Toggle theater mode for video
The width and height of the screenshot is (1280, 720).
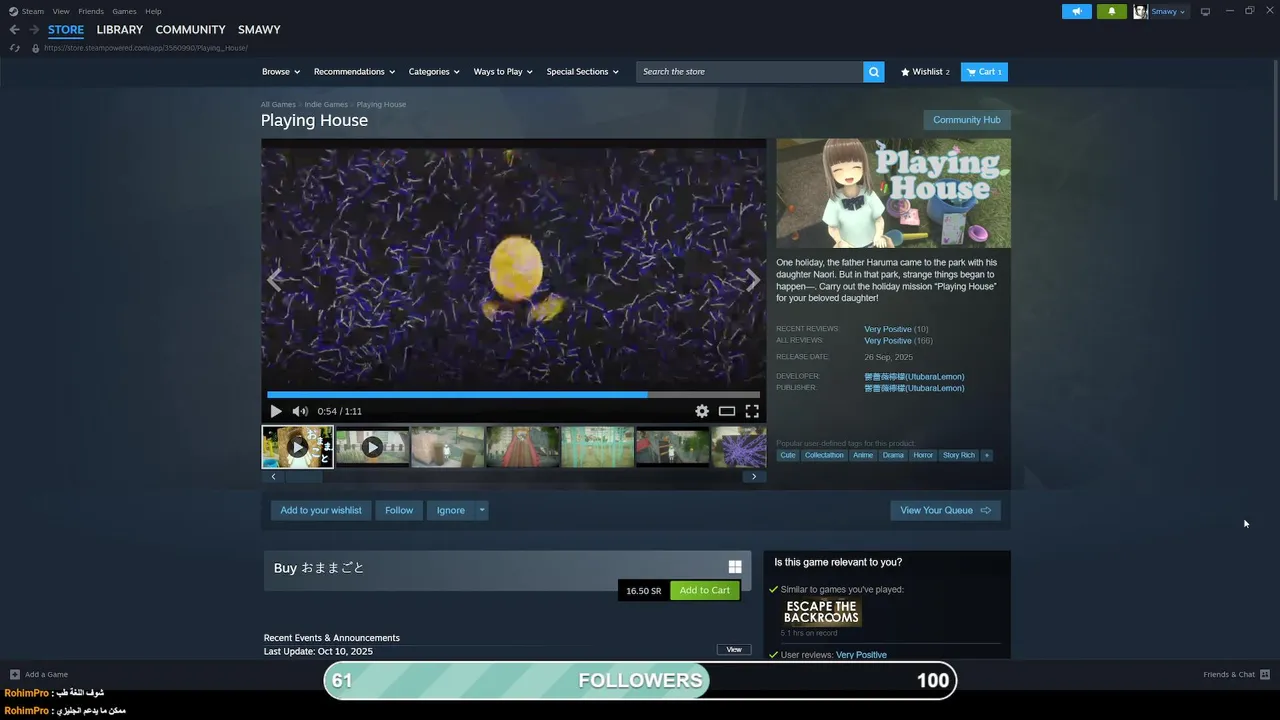tap(727, 411)
